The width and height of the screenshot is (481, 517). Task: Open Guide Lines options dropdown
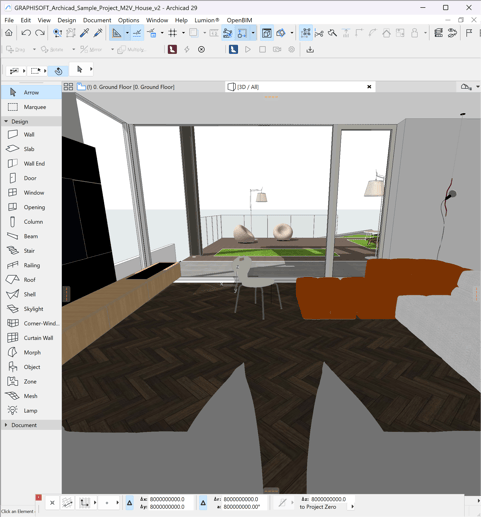pos(127,33)
